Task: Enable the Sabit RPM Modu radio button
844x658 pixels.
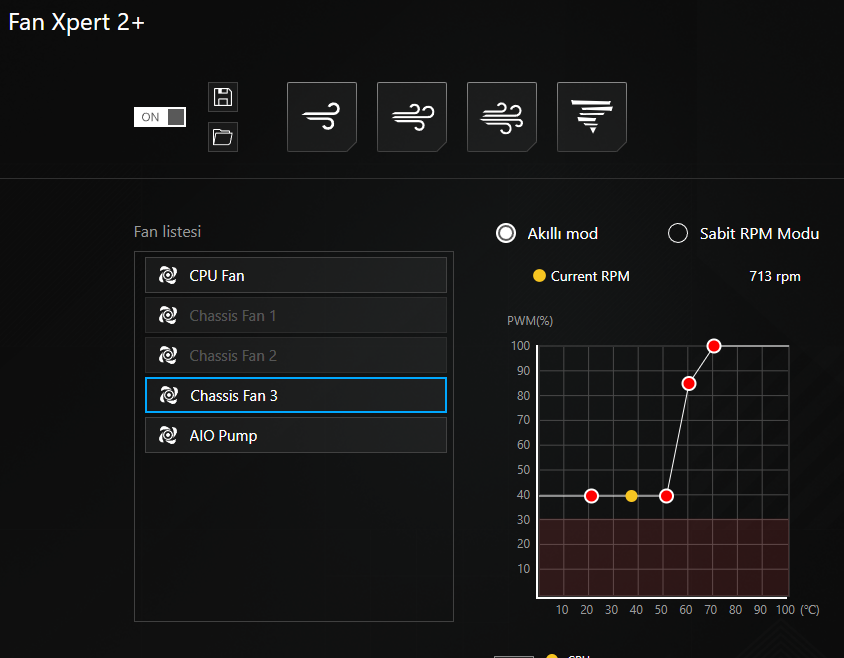Action: point(678,233)
